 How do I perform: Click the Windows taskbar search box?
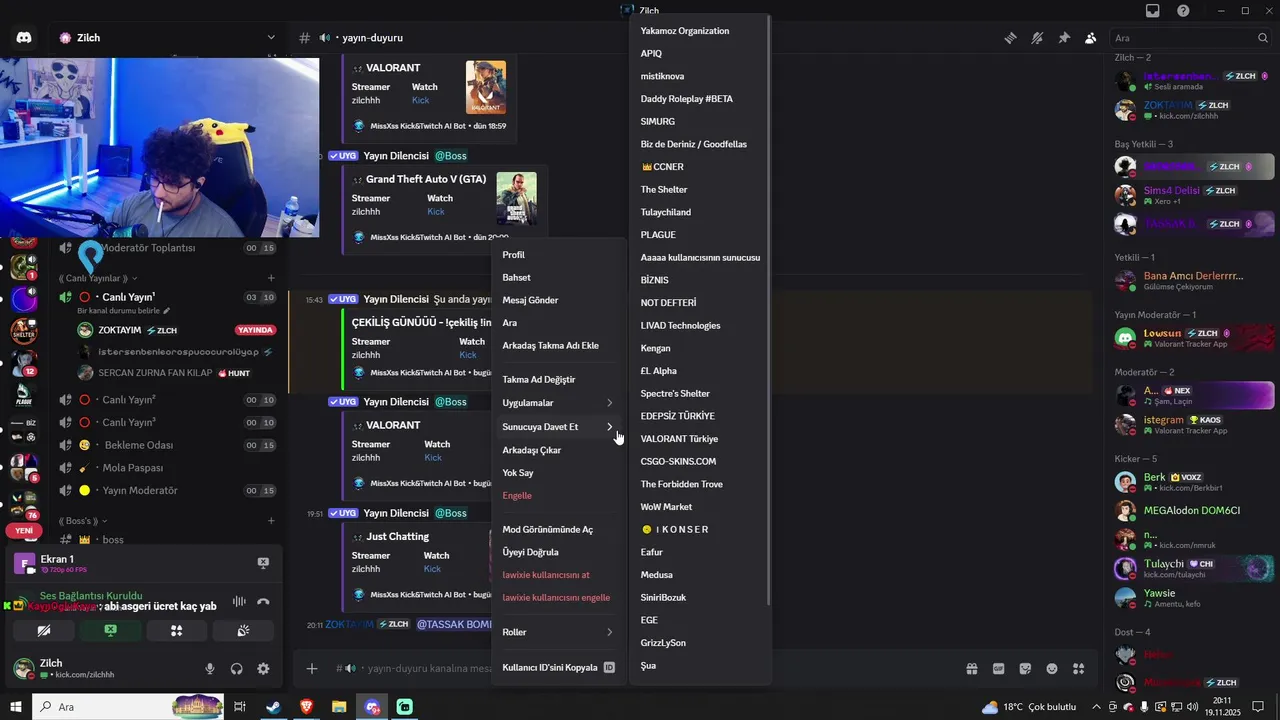(x=130, y=707)
